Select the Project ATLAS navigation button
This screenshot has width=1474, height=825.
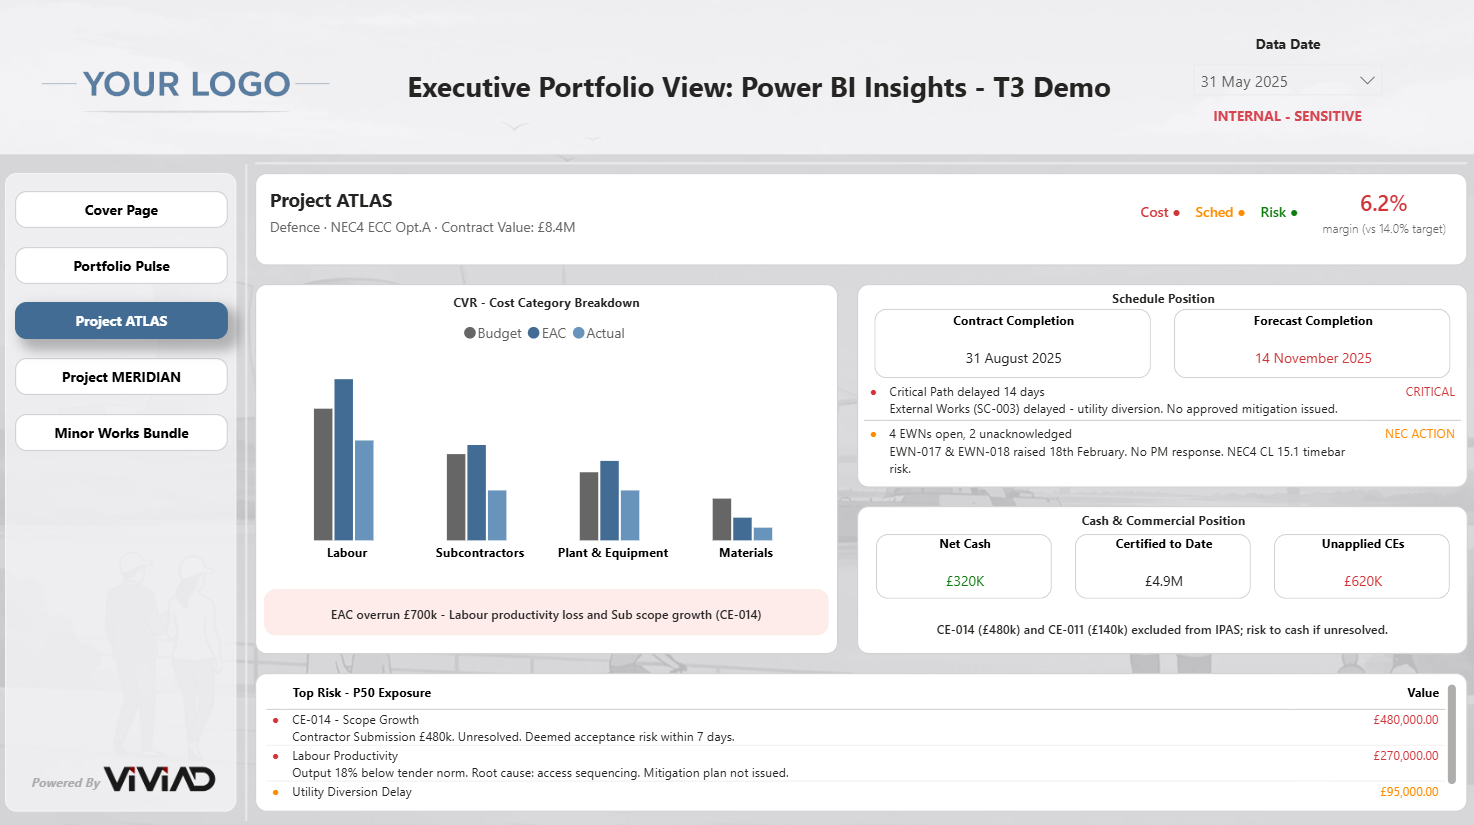(x=121, y=321)
